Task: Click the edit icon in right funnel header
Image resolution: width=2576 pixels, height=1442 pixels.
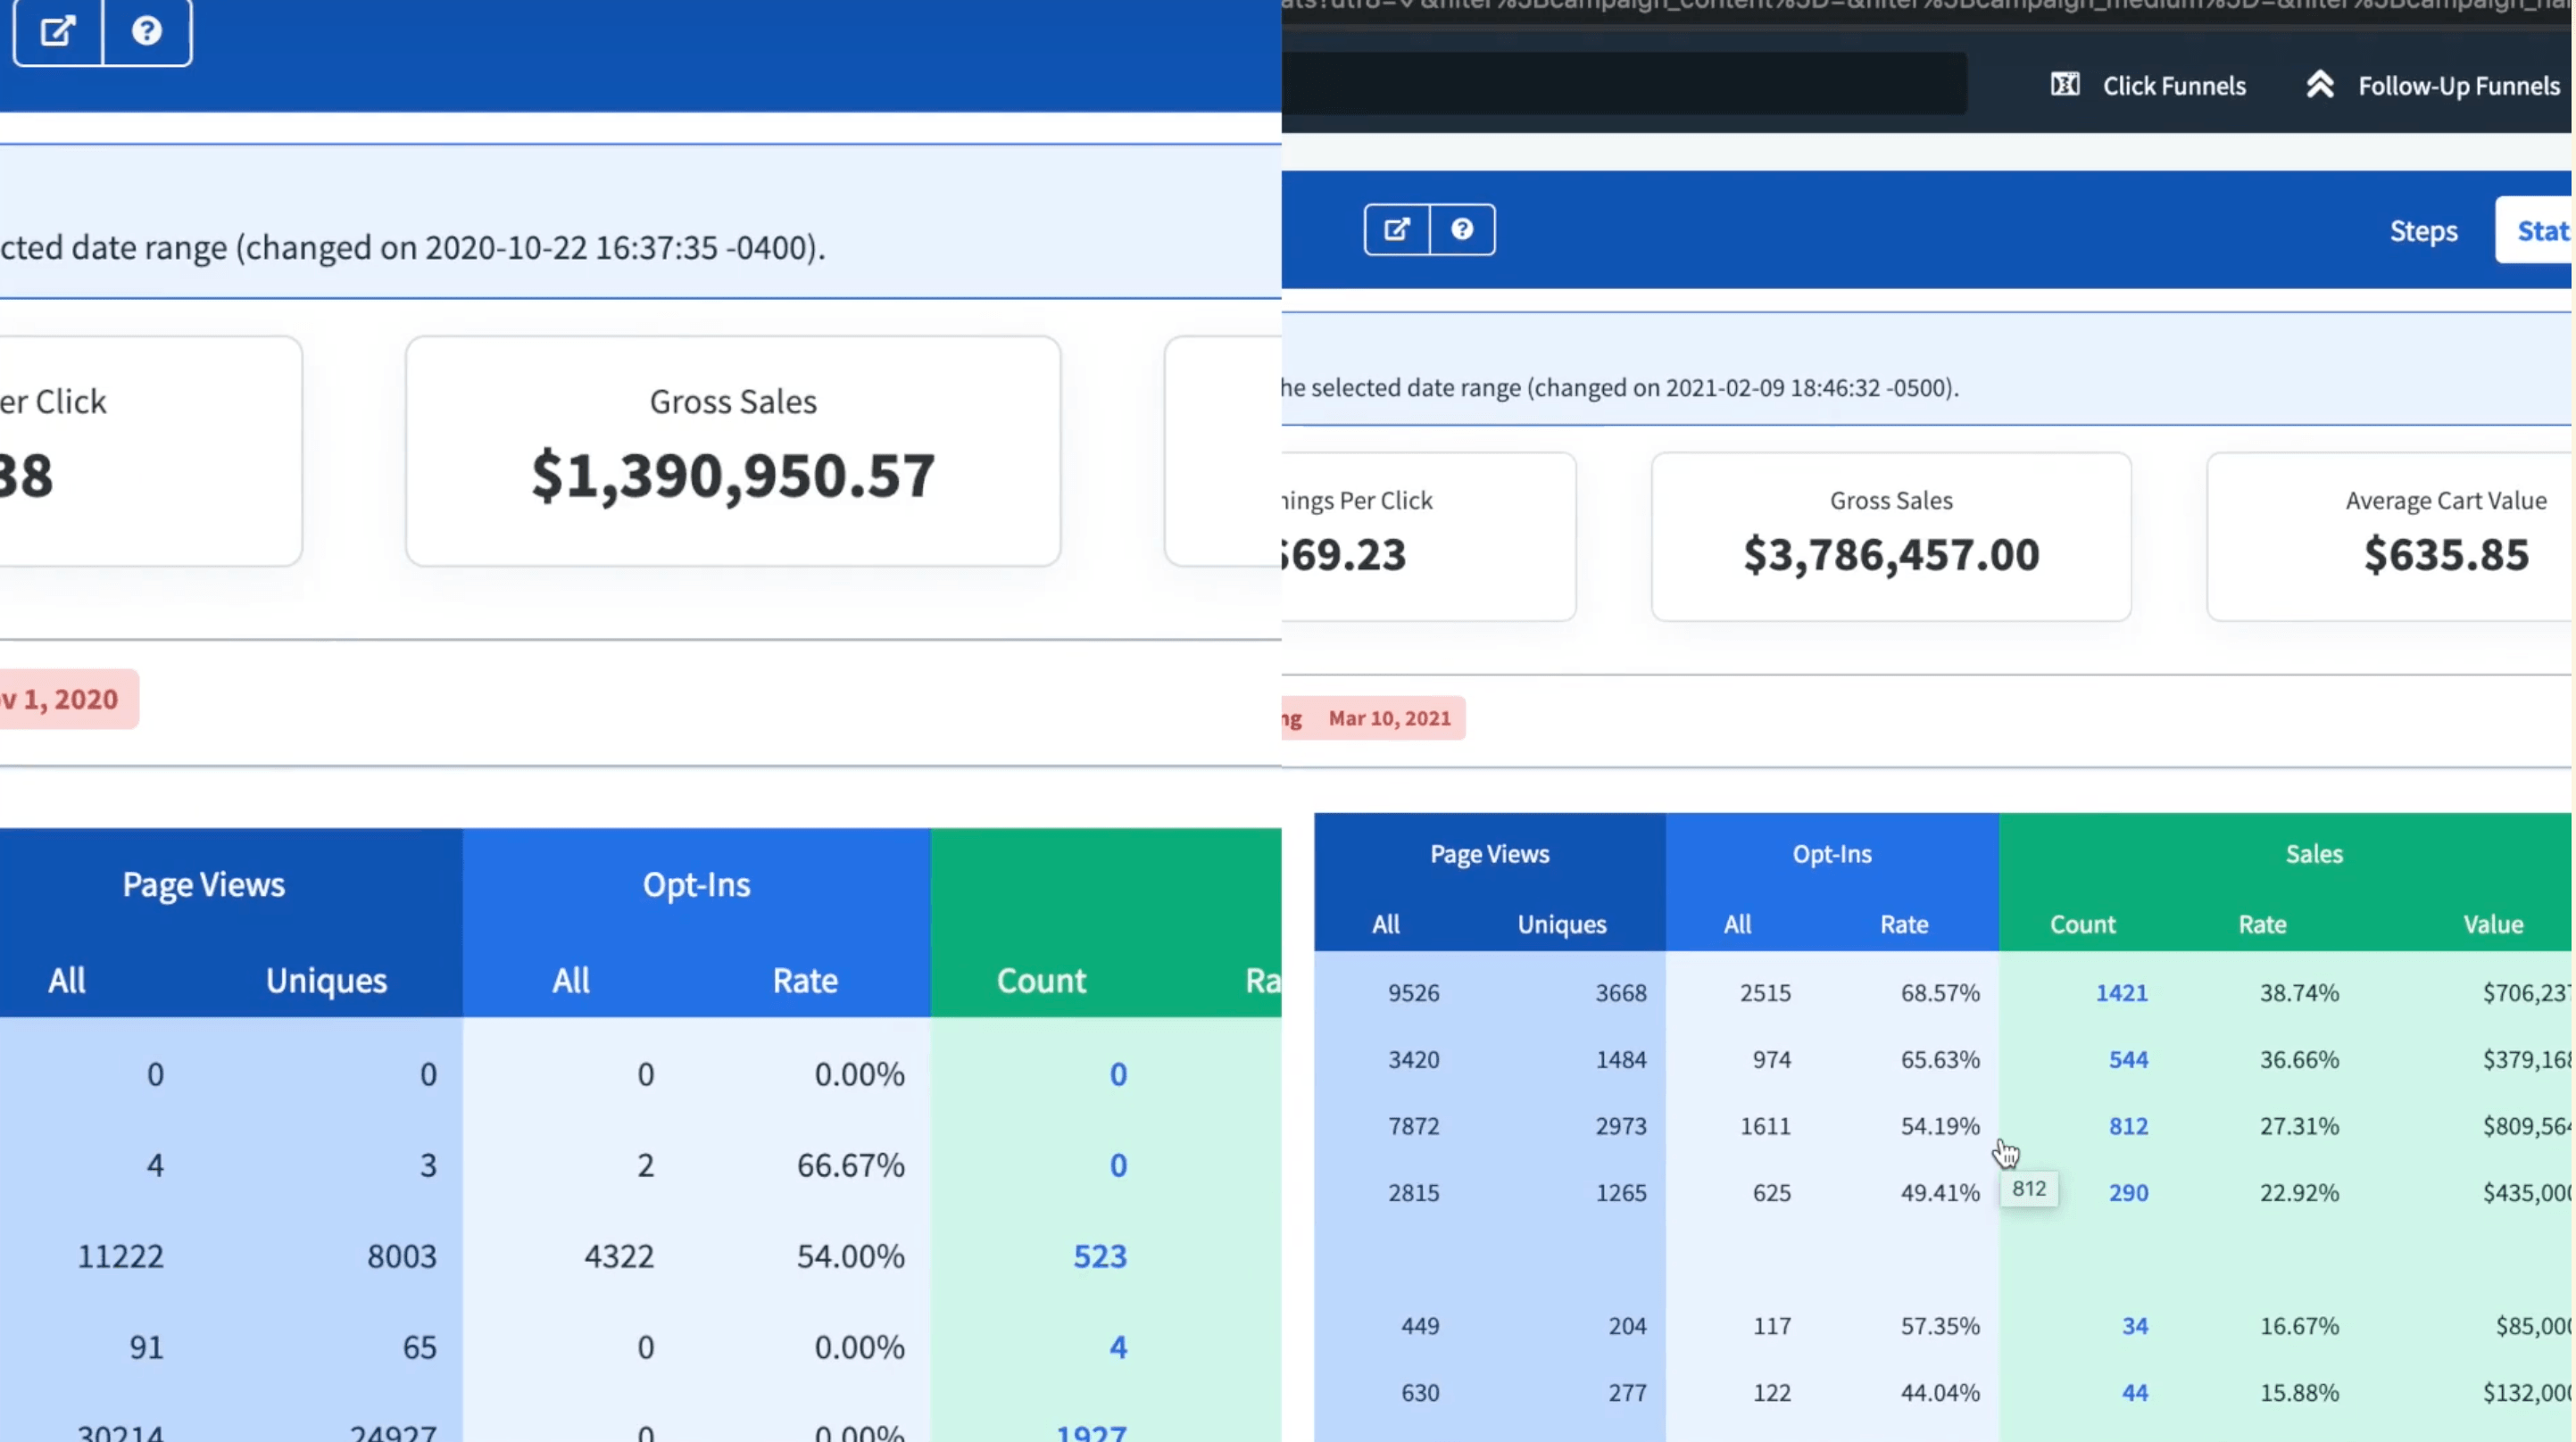Action: coord(1397,230)
